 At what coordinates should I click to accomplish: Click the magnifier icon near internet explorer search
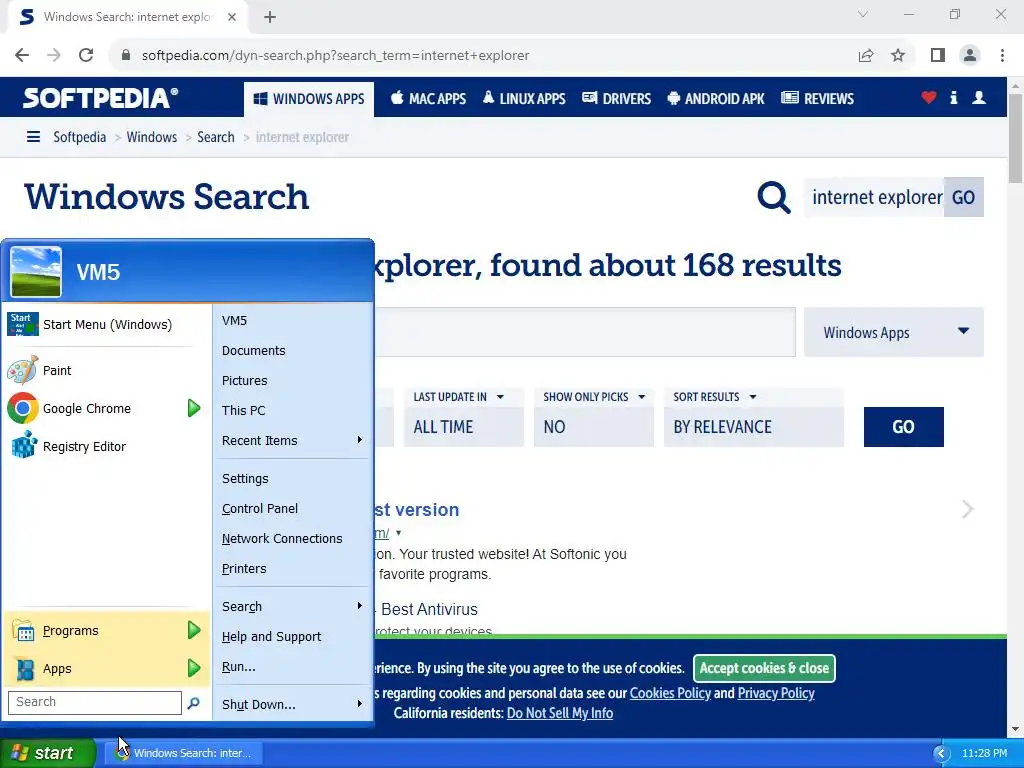click(x=774, y=197)
